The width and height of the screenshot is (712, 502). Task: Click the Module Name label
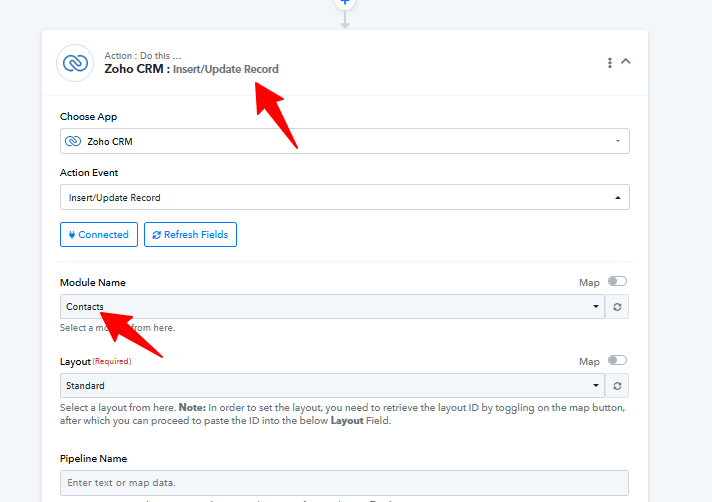click(93, 282)
